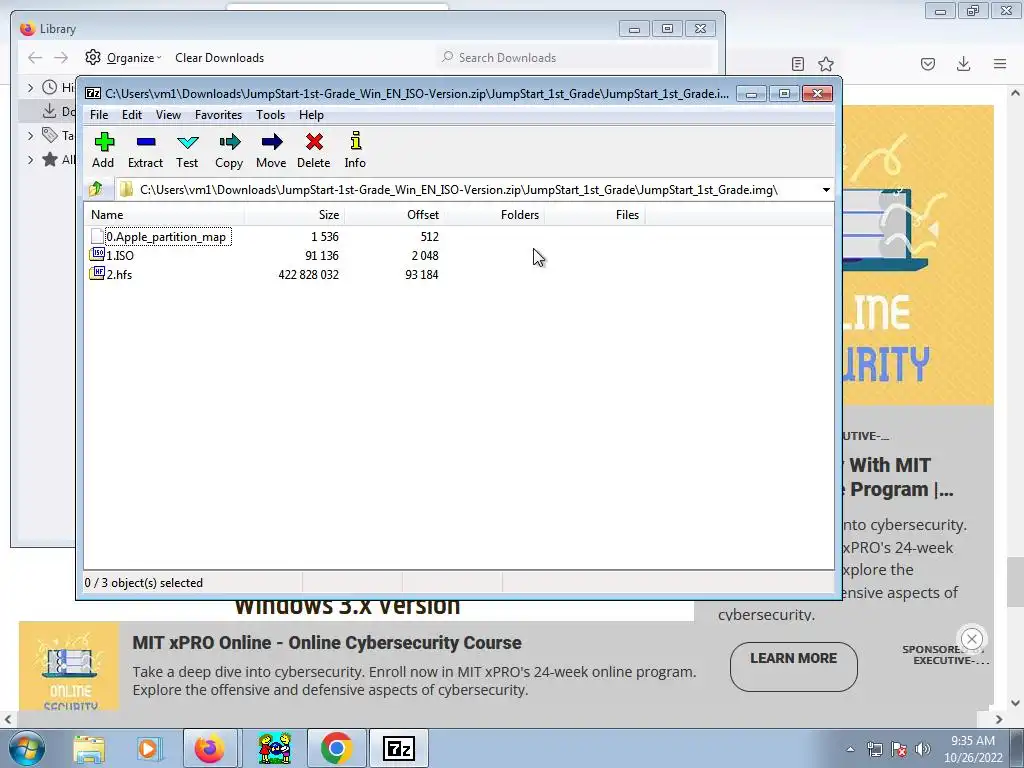Click the Copy toolbar icon
This screenshot has height=768, width=1024.
point(229,150)
